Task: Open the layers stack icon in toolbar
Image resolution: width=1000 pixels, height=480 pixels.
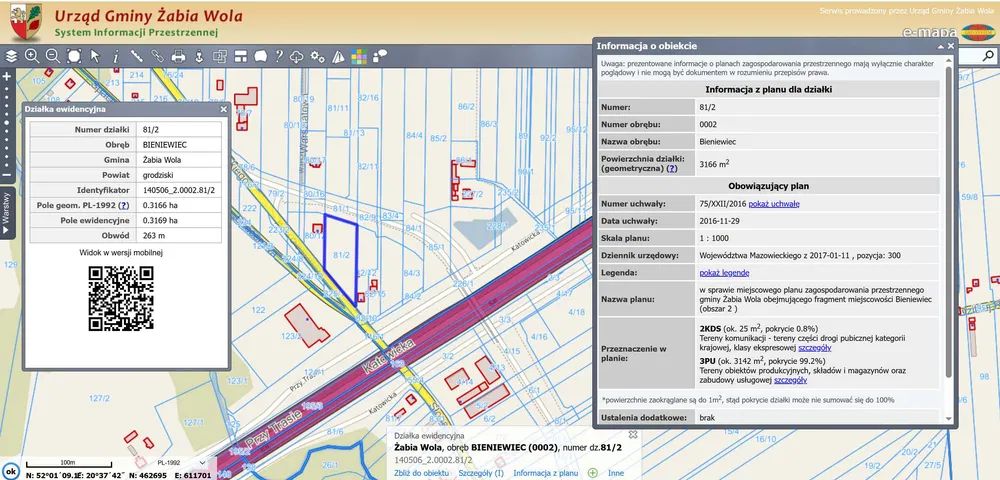Action: click(12, 56)
